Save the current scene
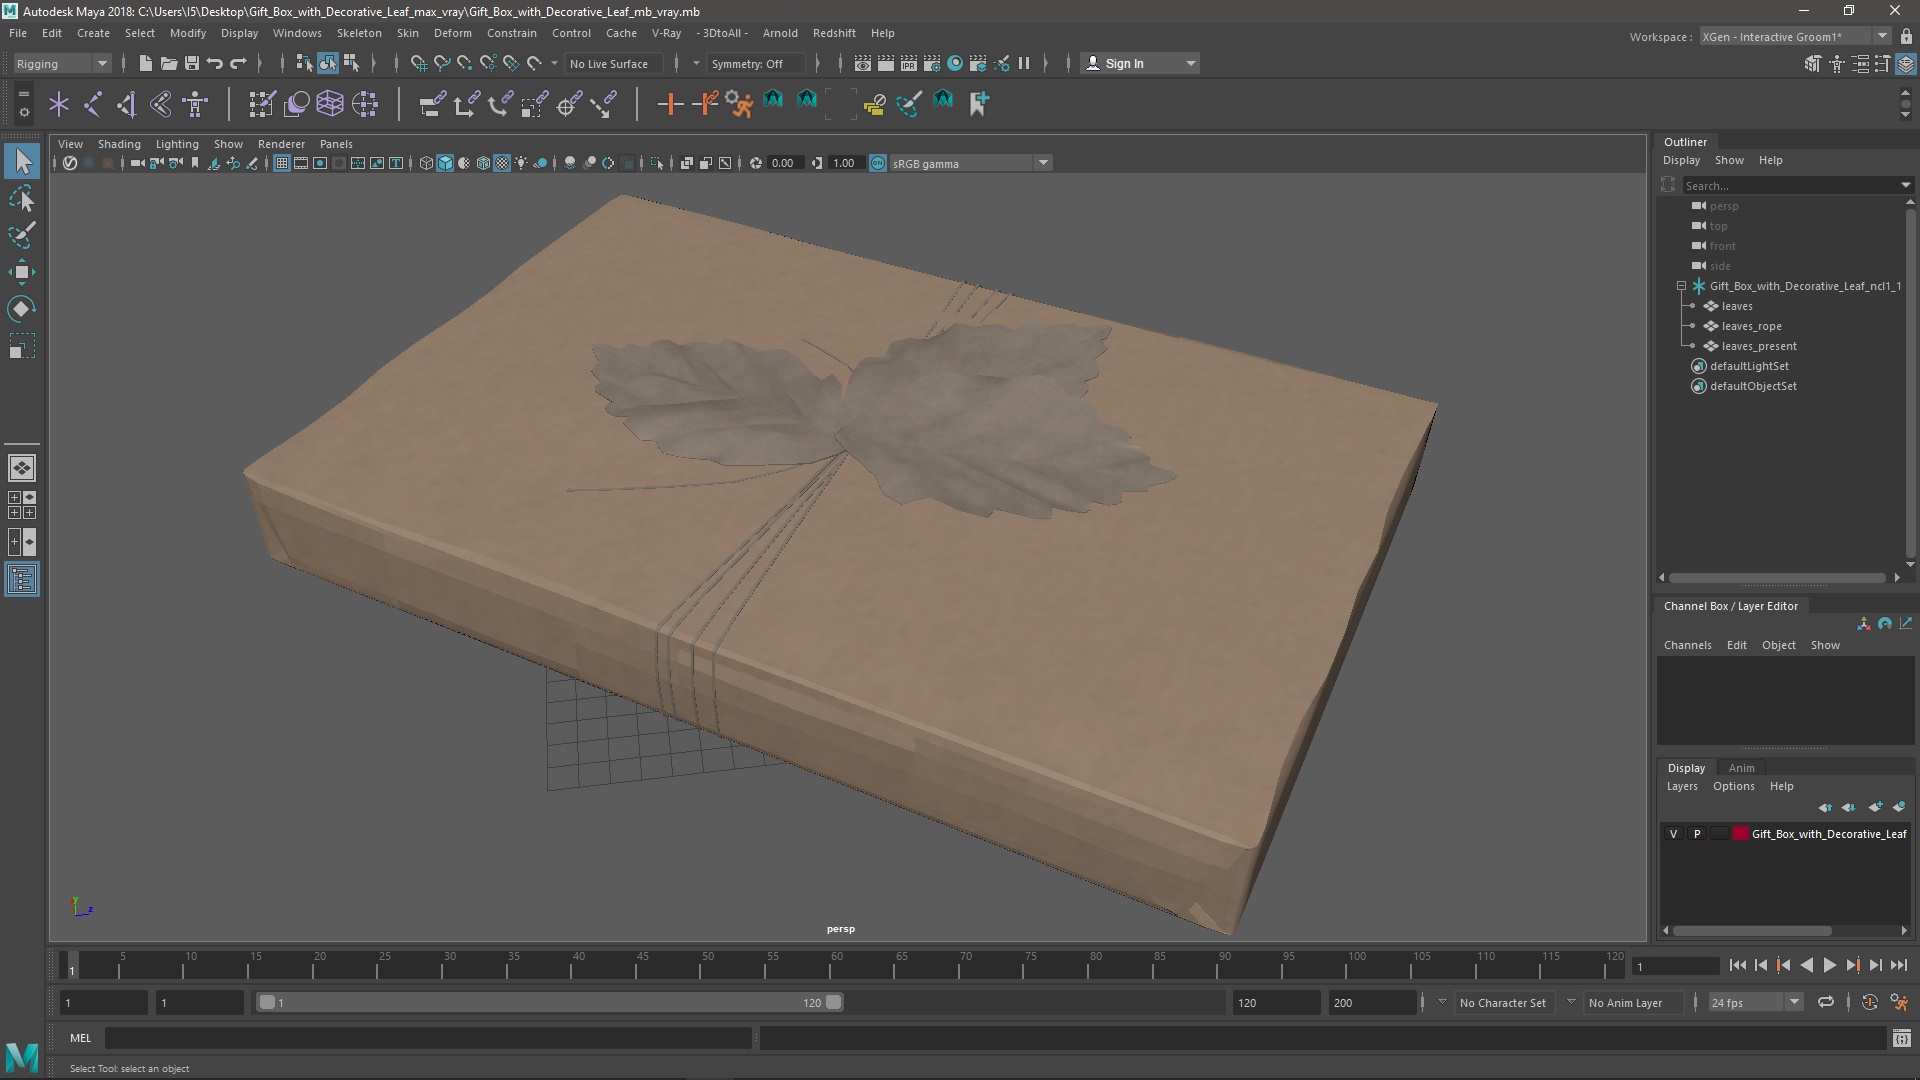This screenshot has height=1080, width=1920. [x=192, y=63]
